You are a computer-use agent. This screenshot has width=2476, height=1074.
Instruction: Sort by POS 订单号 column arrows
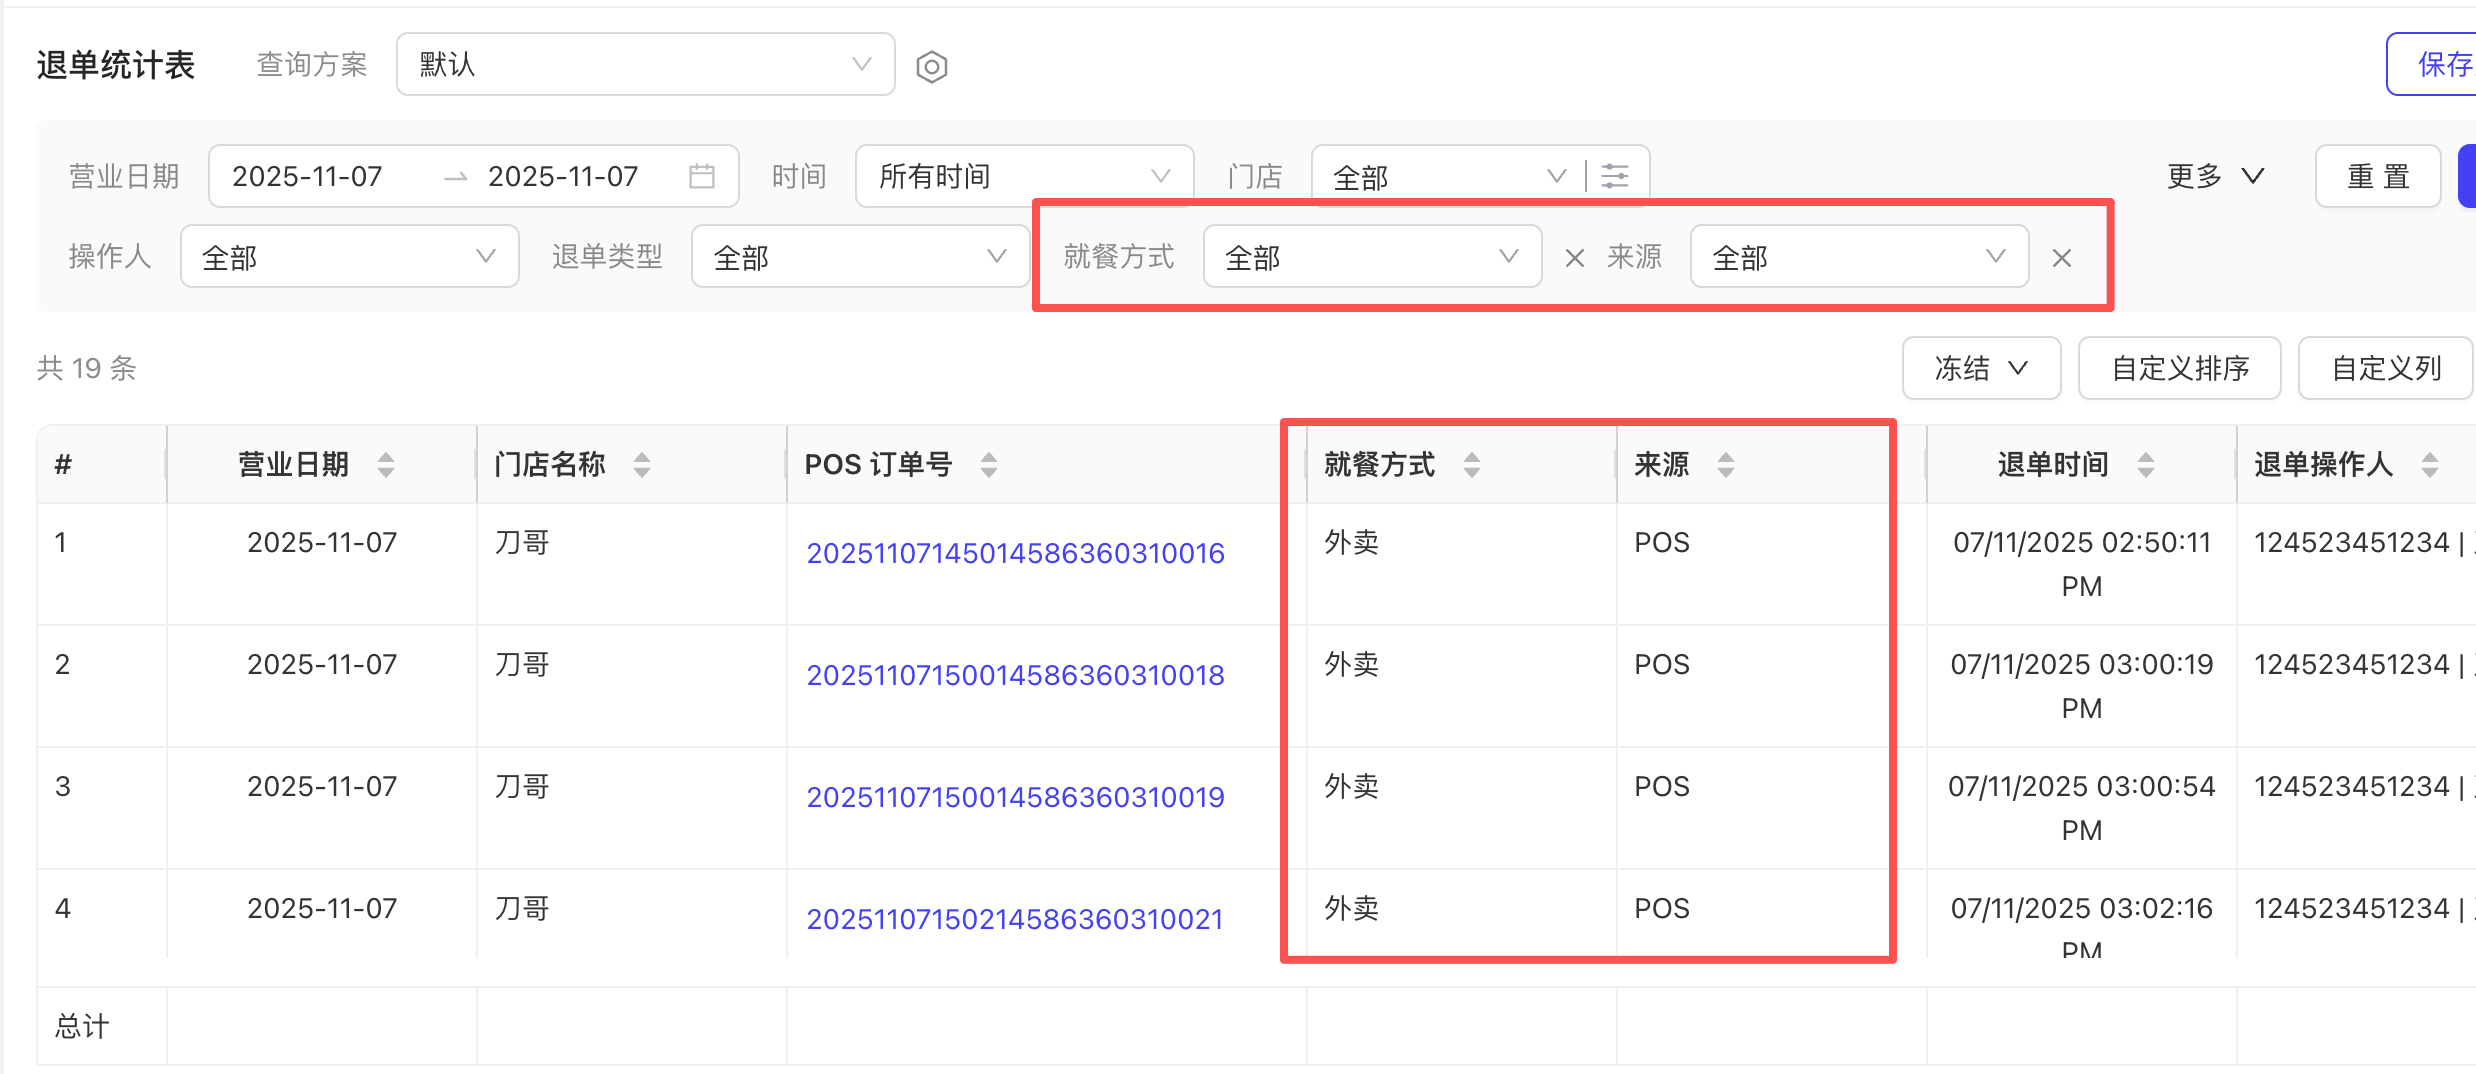pyautogui.click(x=989, y=464)
